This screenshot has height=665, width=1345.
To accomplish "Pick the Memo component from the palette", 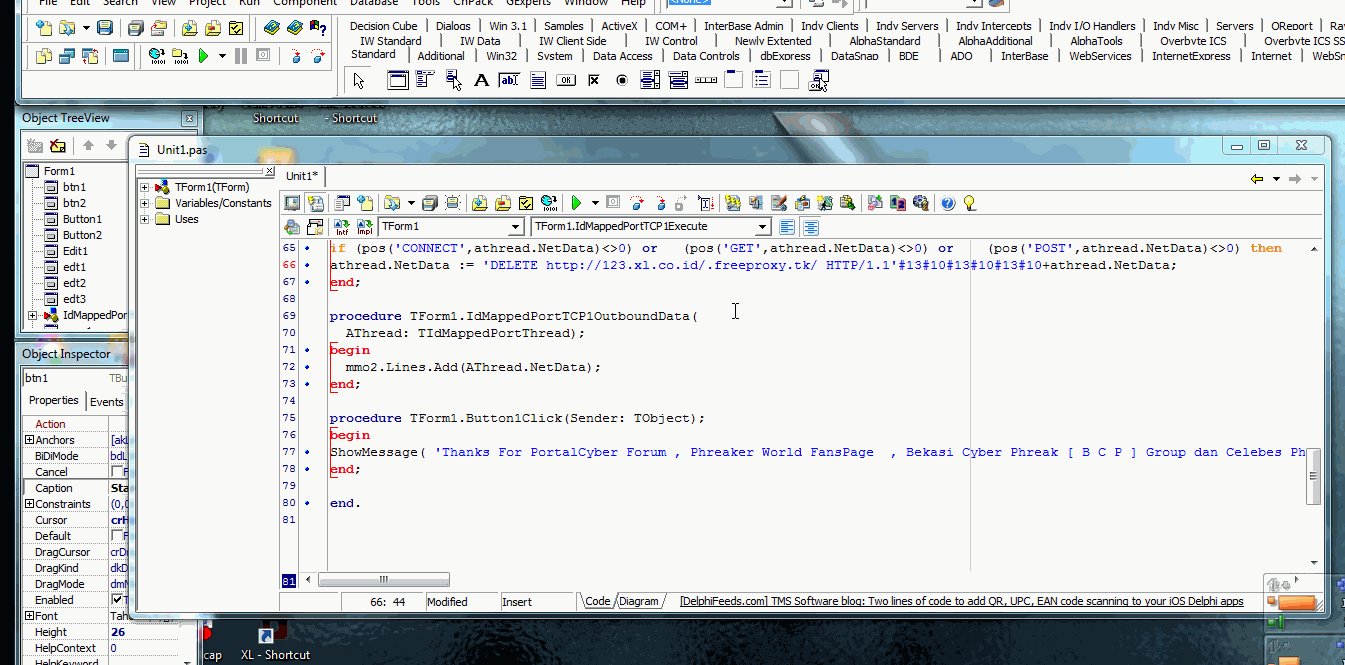I will [537, 81].
